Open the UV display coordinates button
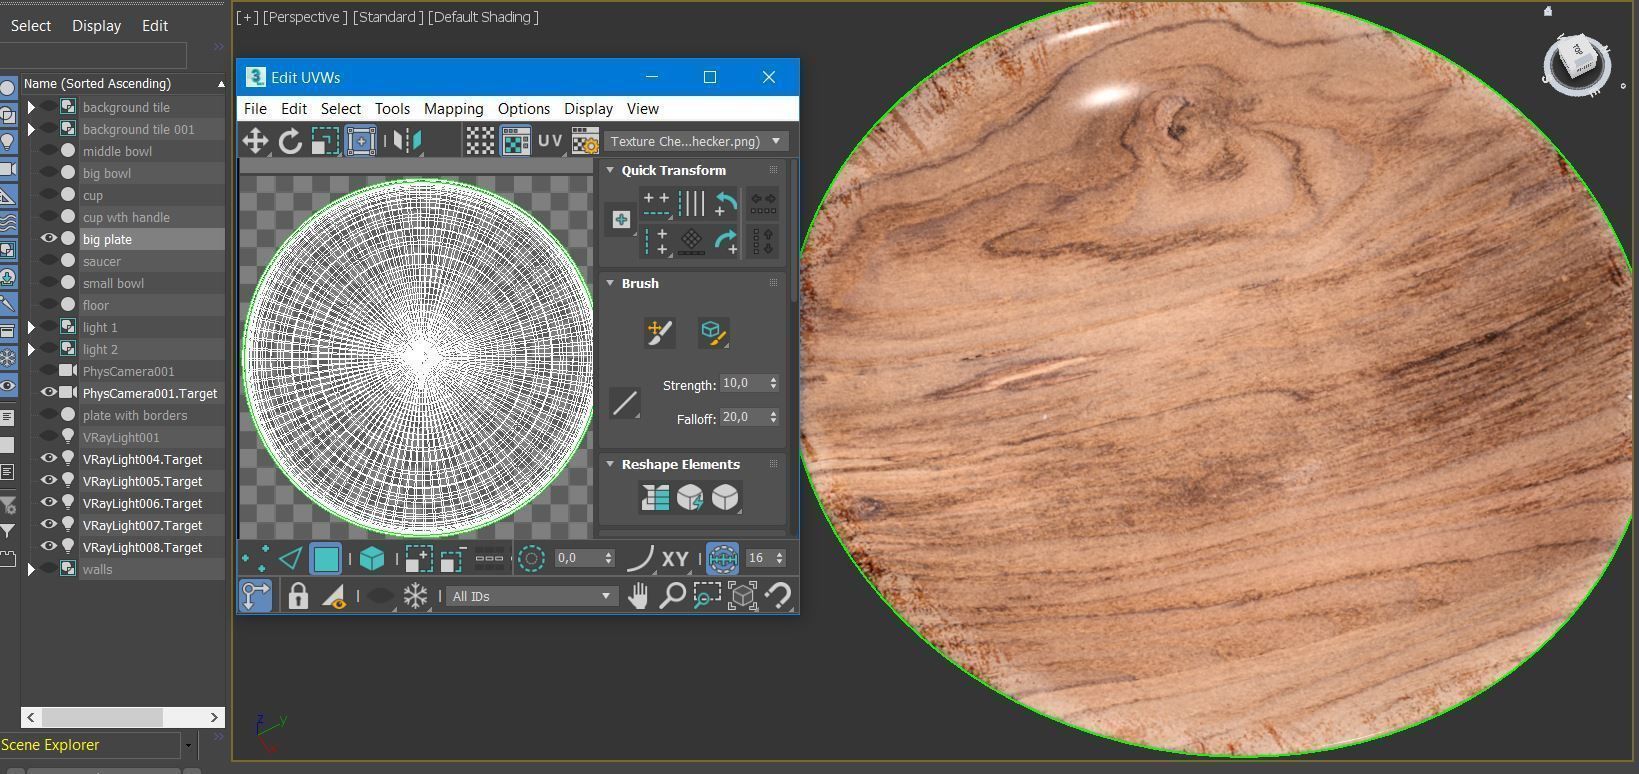The width and height of the screenshot is (1639, 774). pyautogui.click(x=550, y=141)
